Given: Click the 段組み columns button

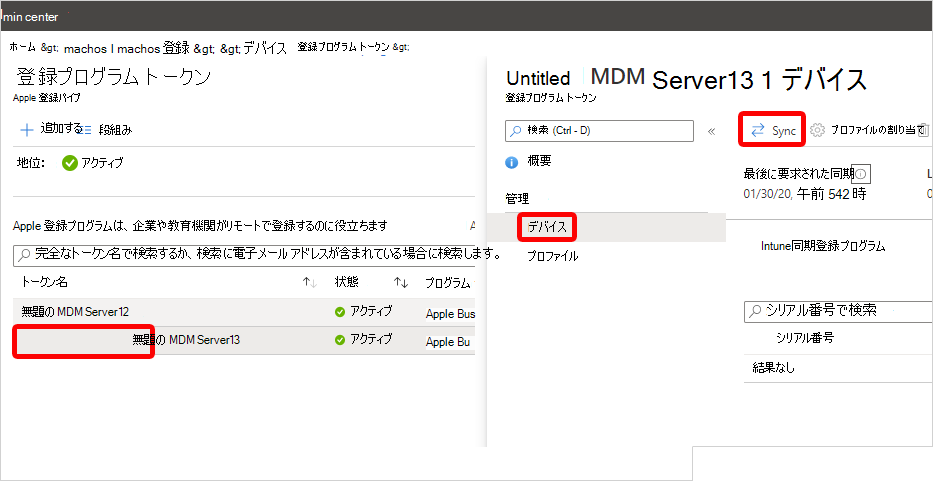Looking at the screenshot, I should (106, 130).
